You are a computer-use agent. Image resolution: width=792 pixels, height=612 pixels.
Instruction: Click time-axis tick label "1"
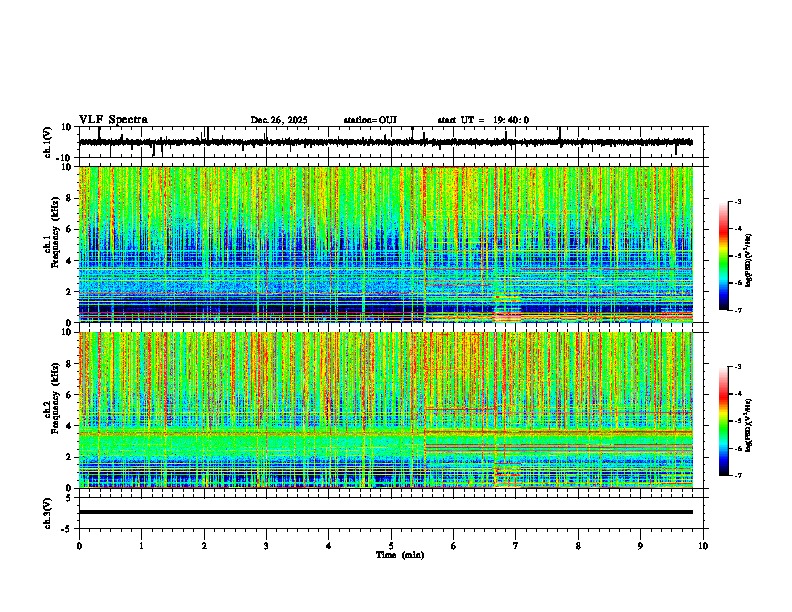click(x=141, y=546)
